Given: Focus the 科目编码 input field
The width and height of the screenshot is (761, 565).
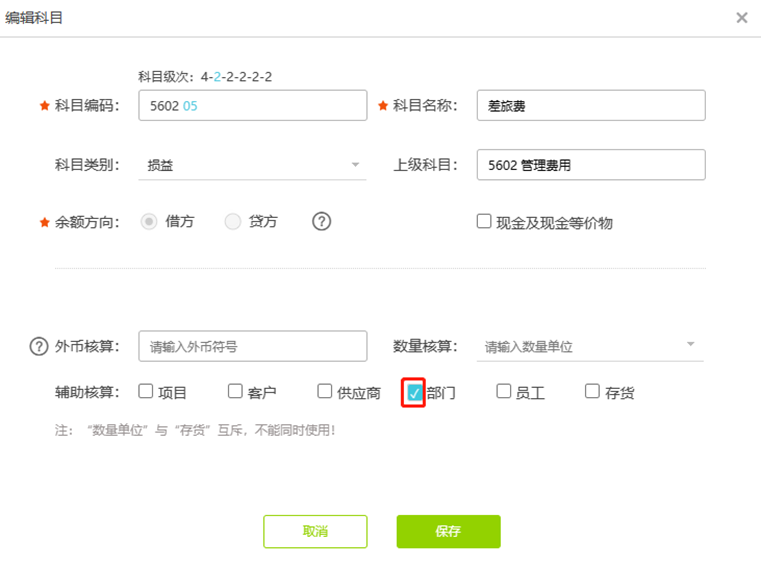Looking at the screenshot, I should point(252,105).
